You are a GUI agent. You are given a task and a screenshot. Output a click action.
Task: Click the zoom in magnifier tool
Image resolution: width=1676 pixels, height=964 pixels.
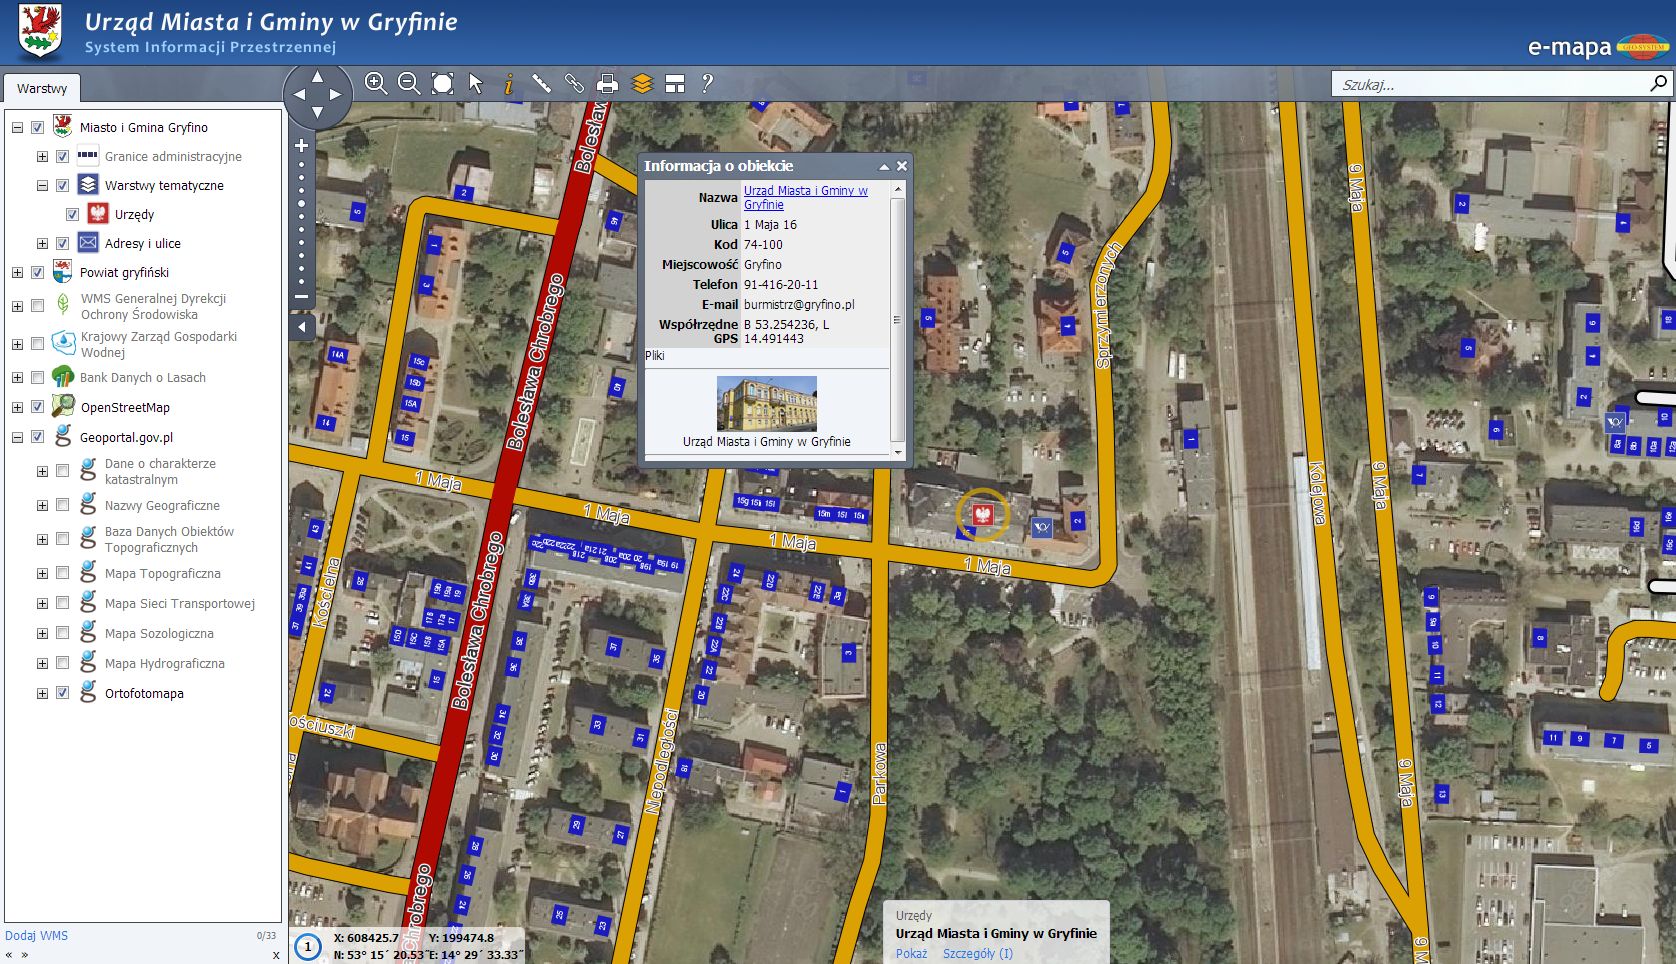pos(376,84)
